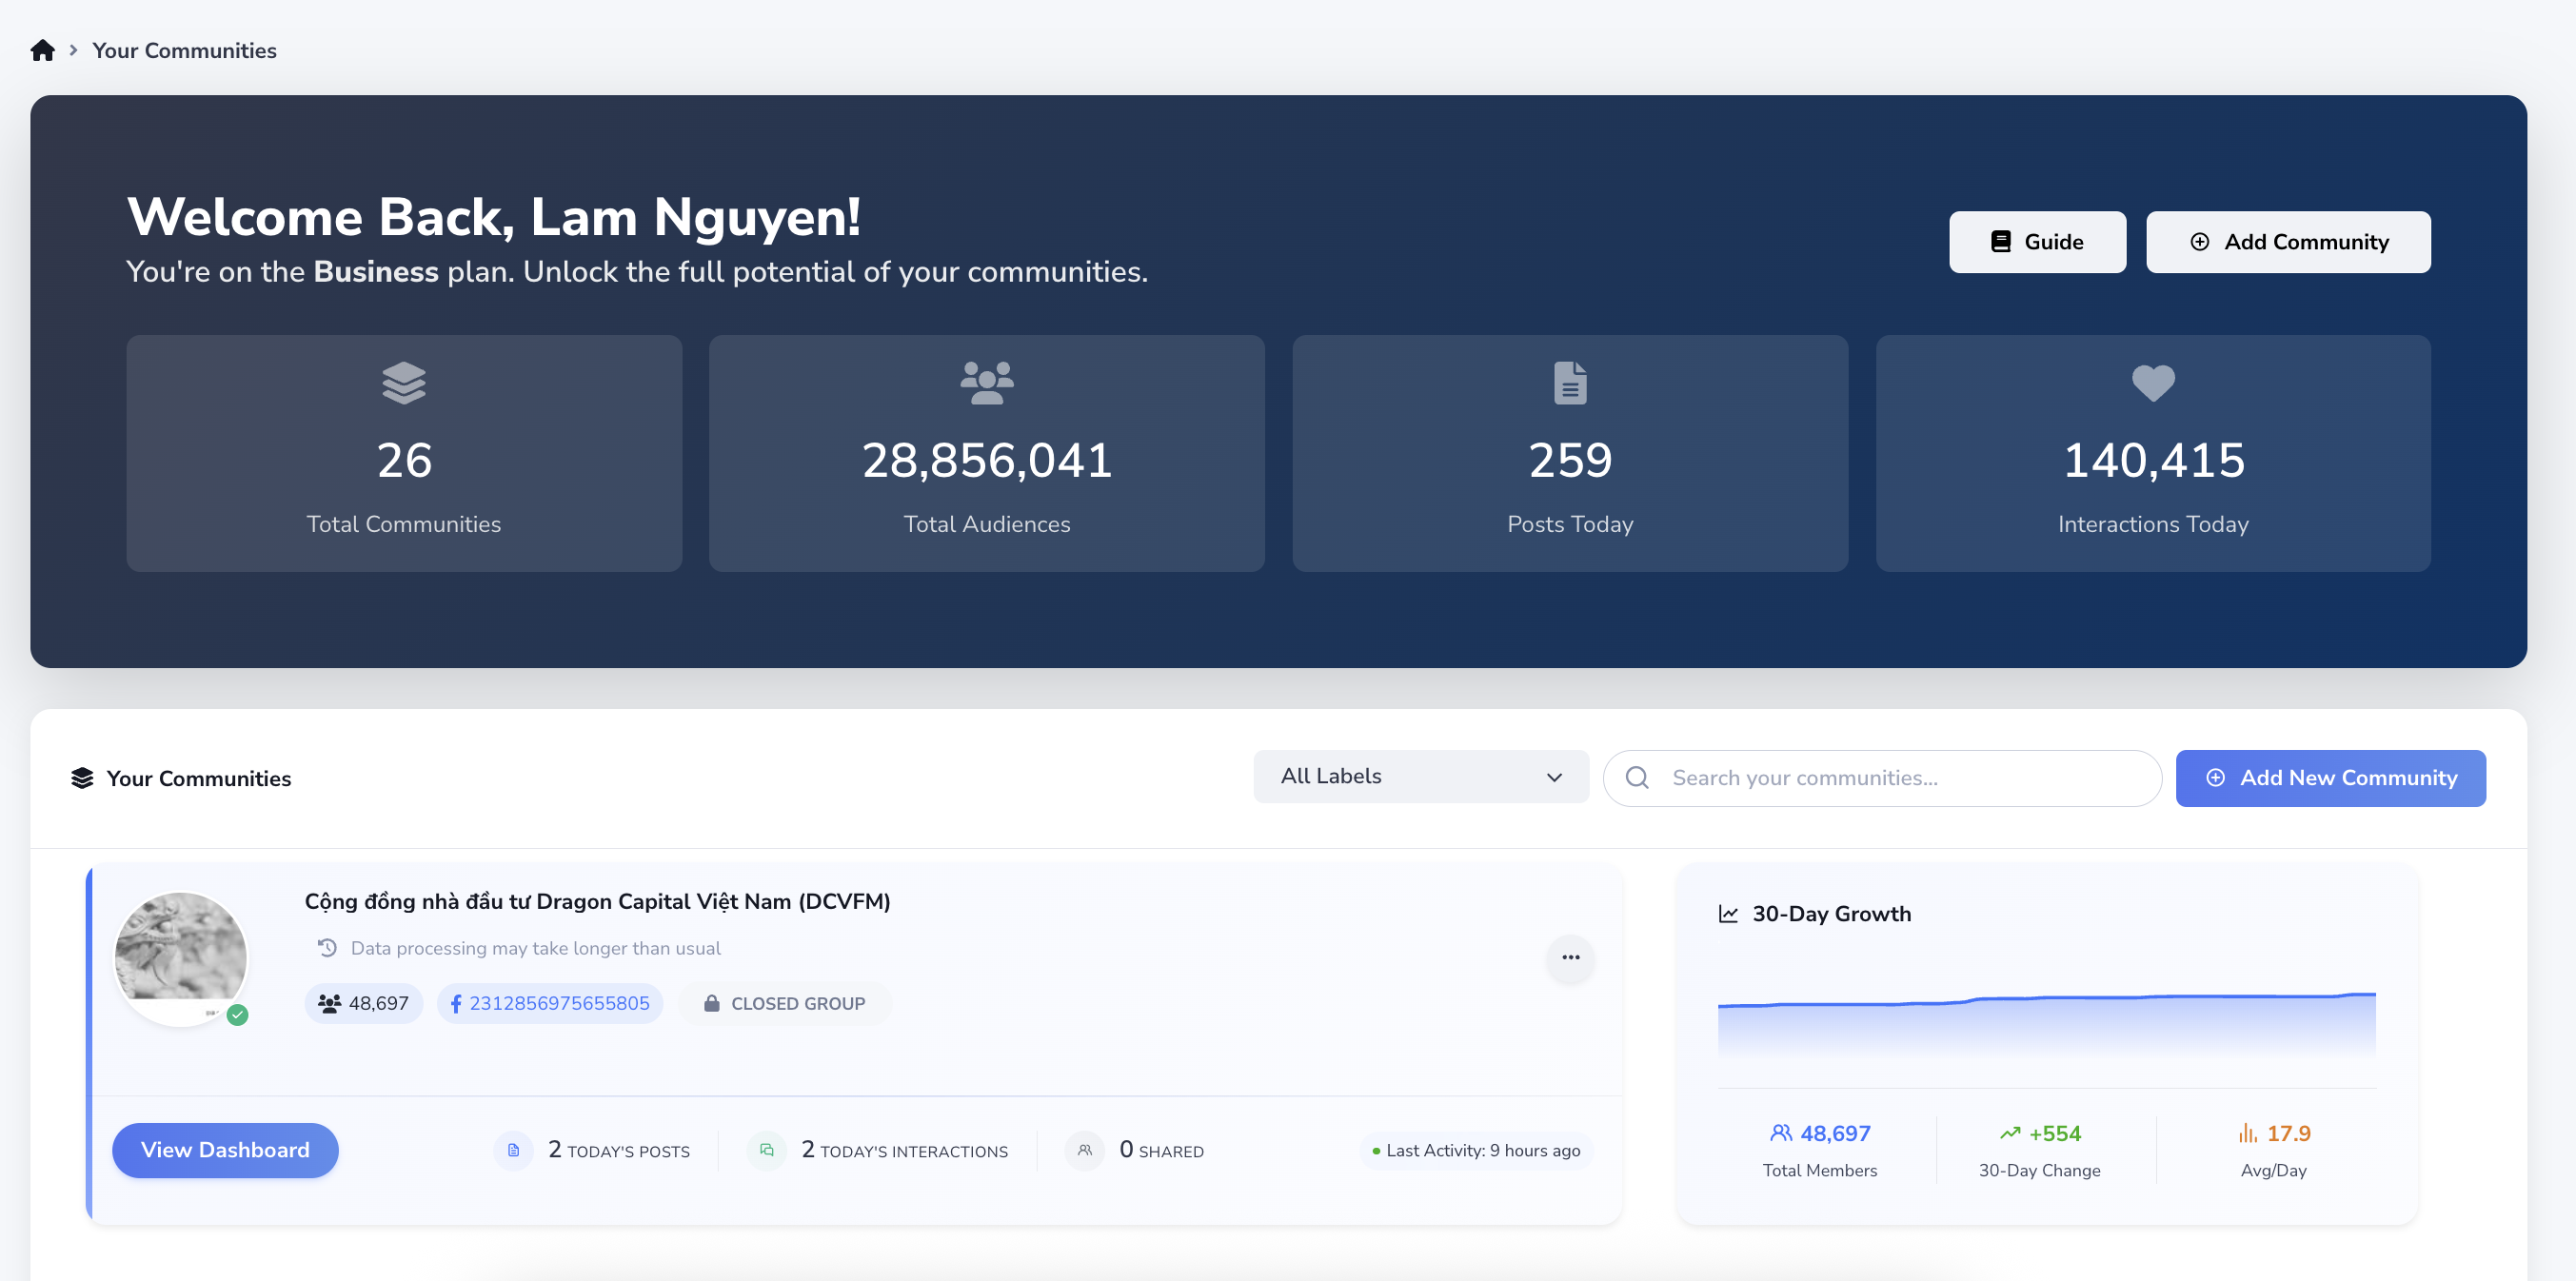The height and width of the screenshot is (1281, 2576).
Task: Select the 259 Posts Today value
Action: (x=1570, y=460)
